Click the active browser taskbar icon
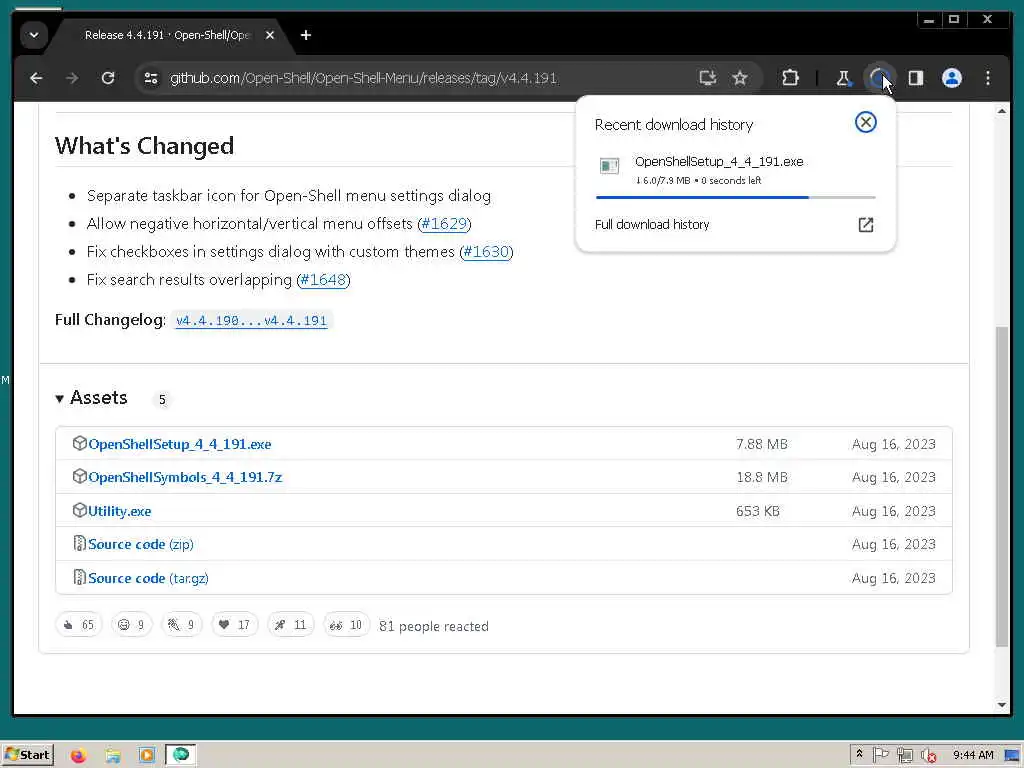 (x=180, y=756)
